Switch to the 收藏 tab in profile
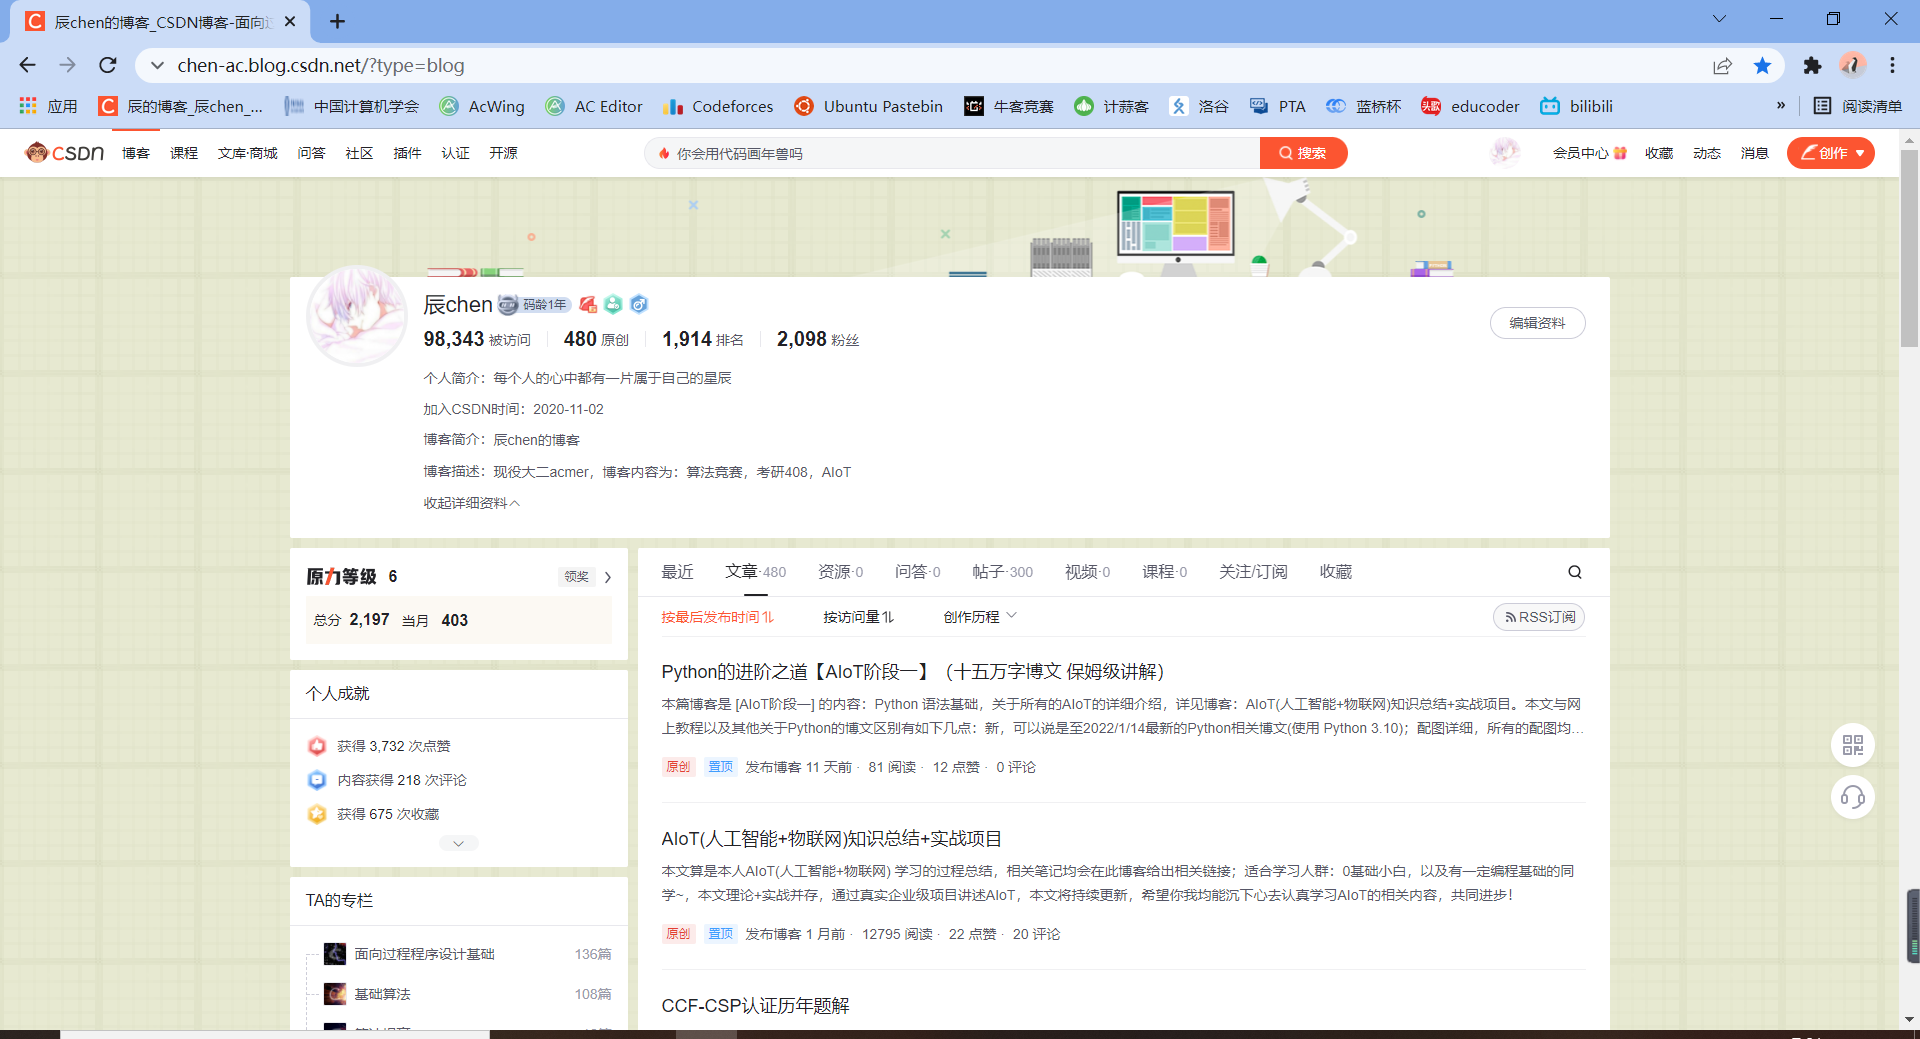1920x1039 pixels. tap(1336, 572)
